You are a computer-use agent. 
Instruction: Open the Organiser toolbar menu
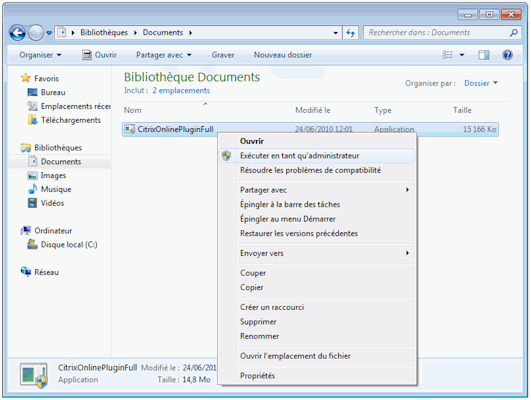coord(40,55)
